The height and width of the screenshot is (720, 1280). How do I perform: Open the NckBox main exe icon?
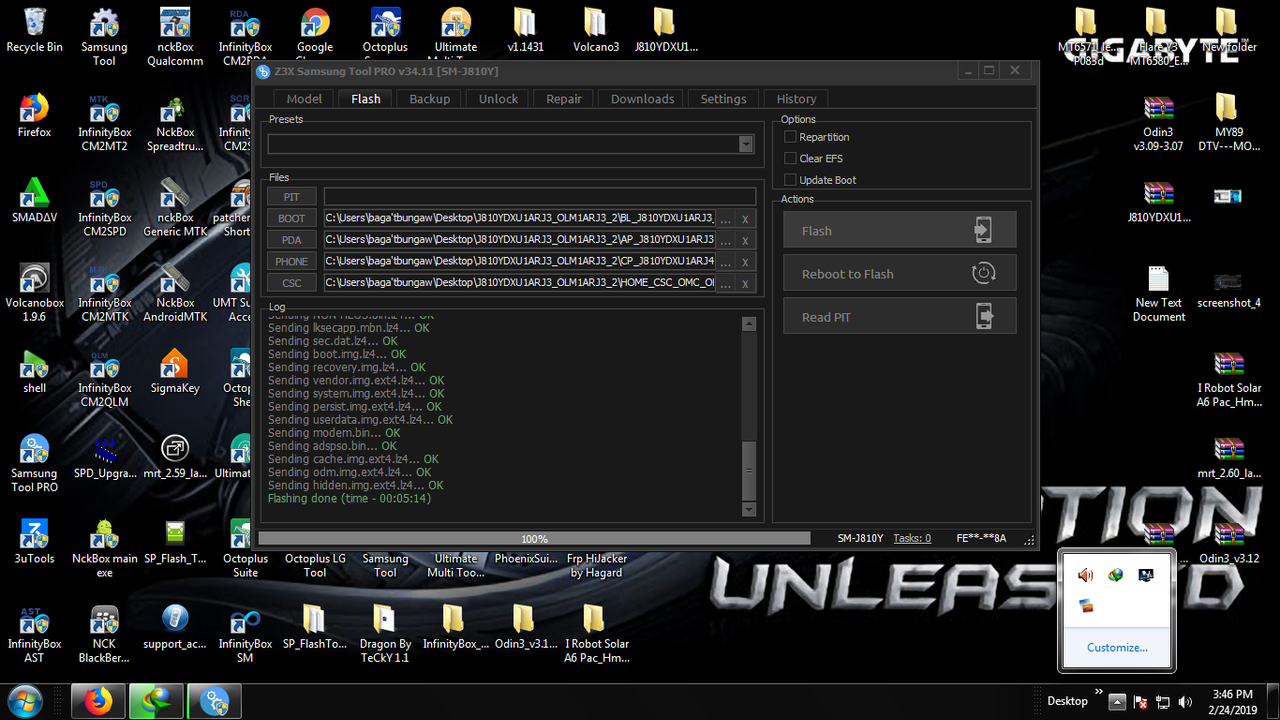click(104, 549)
